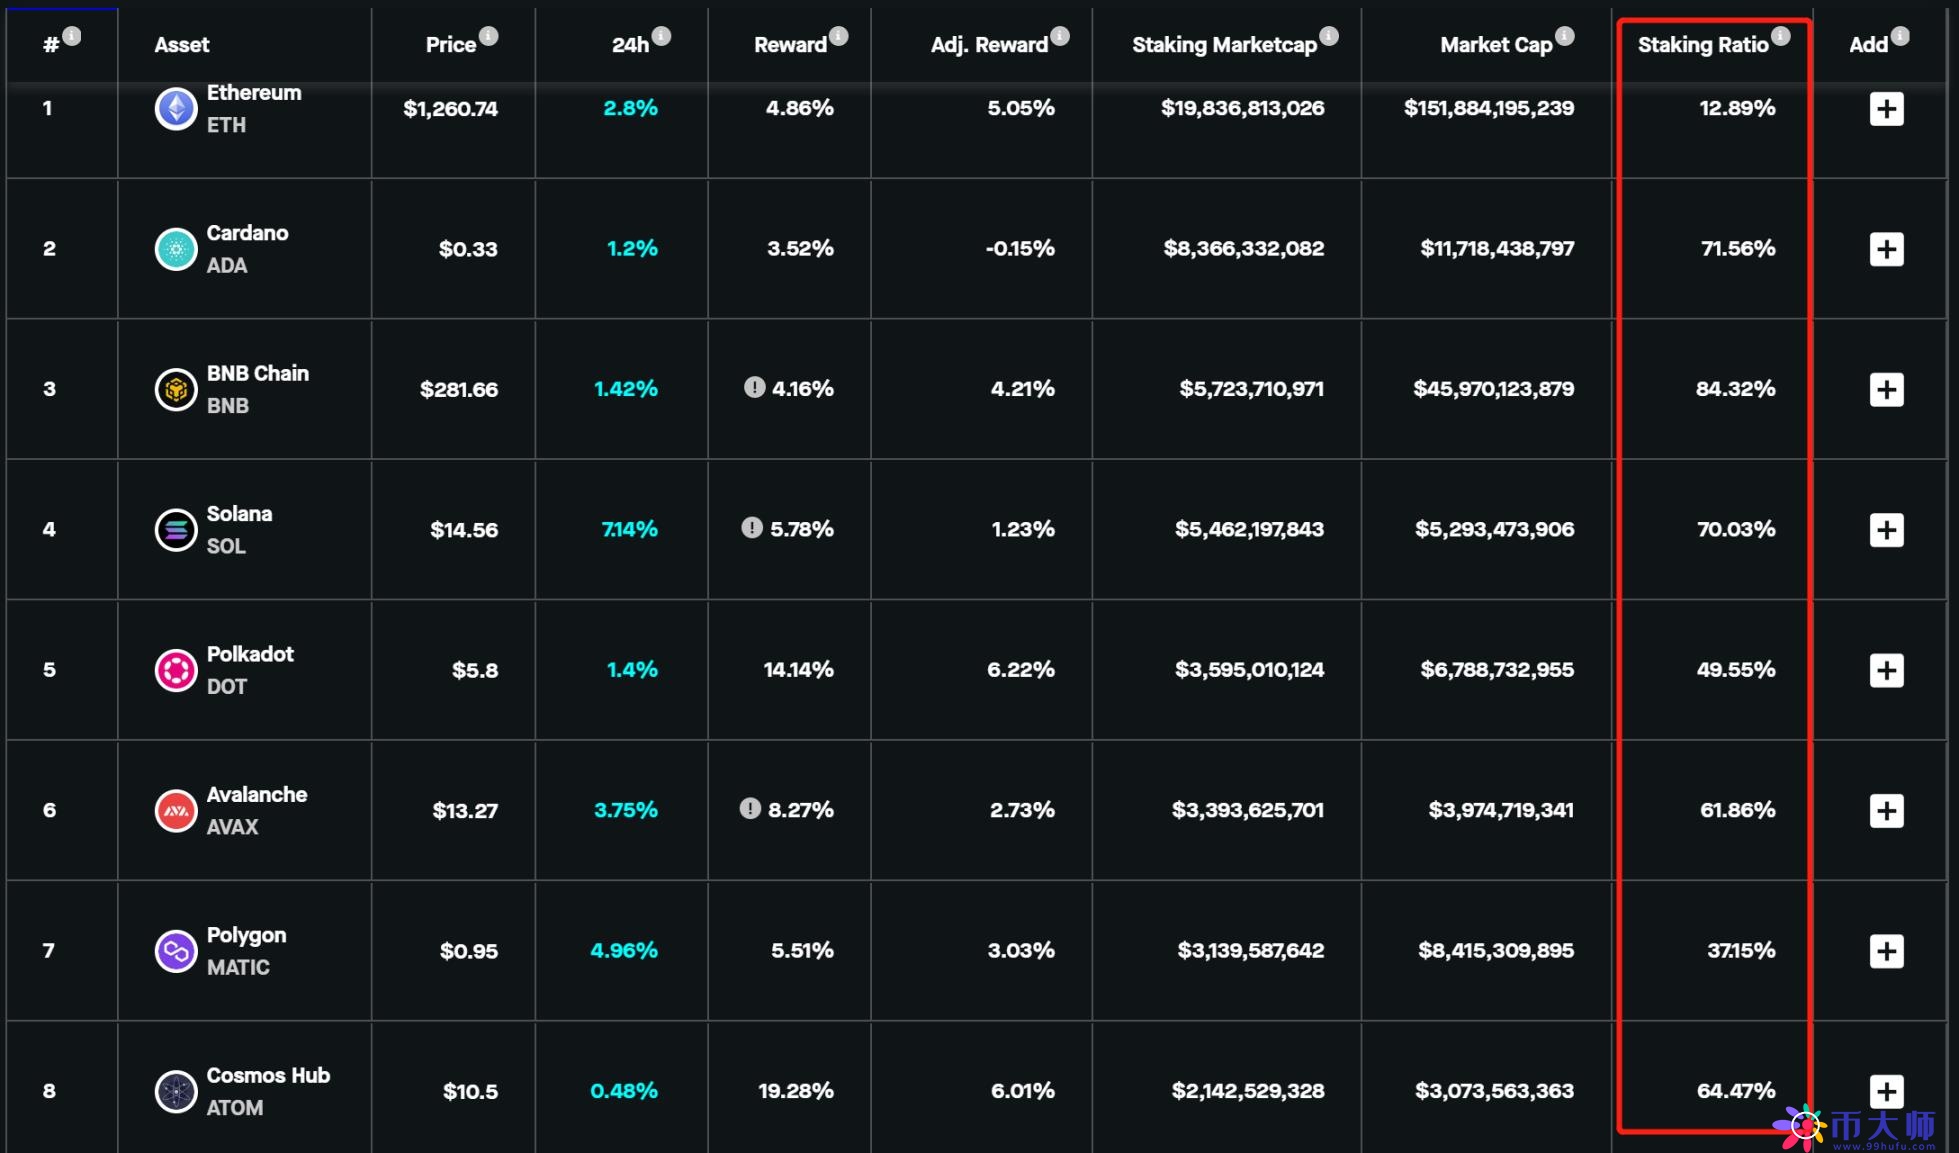Click info icon next to Staking Ratio header

click(x=1781, y=37)
